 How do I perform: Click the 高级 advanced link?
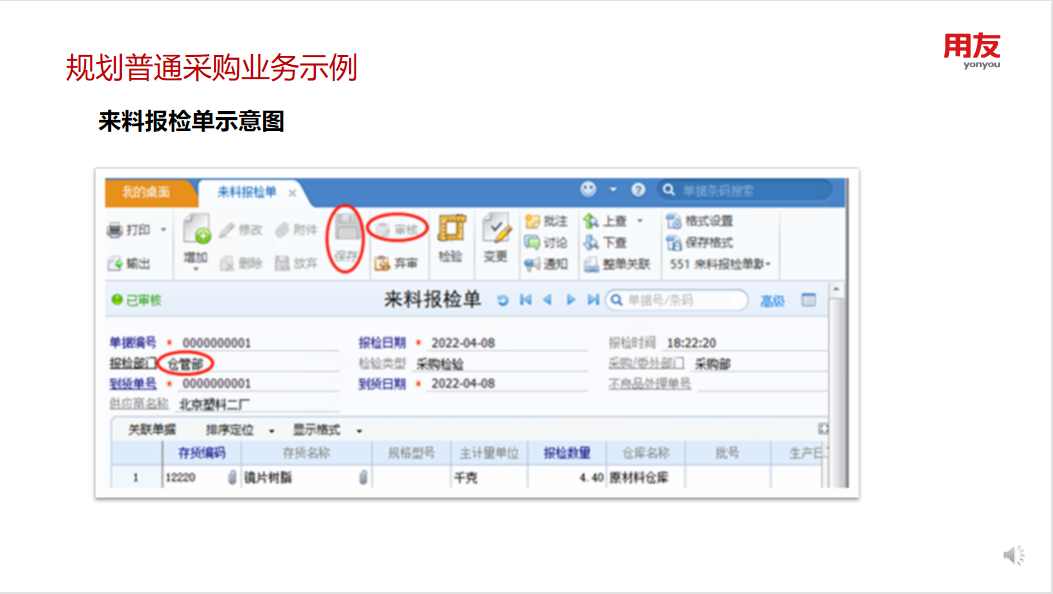[x=772, y=301]
